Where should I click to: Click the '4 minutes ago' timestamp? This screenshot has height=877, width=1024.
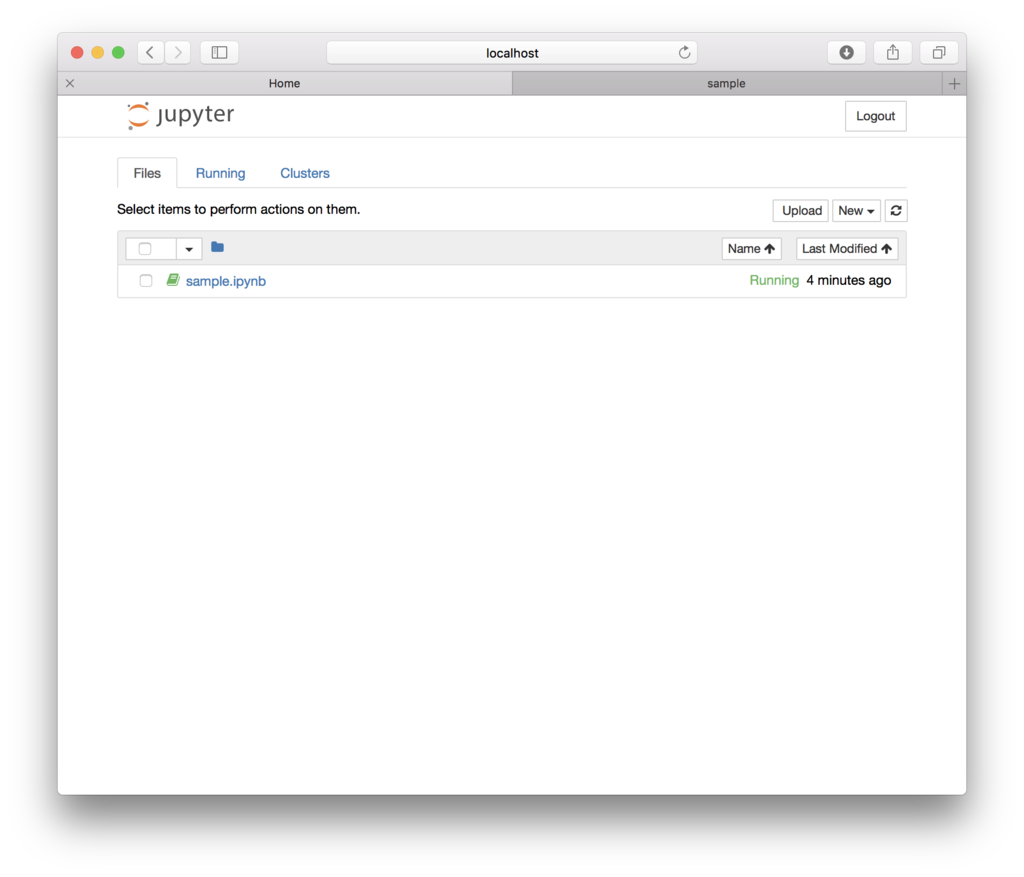pos(848,280)
